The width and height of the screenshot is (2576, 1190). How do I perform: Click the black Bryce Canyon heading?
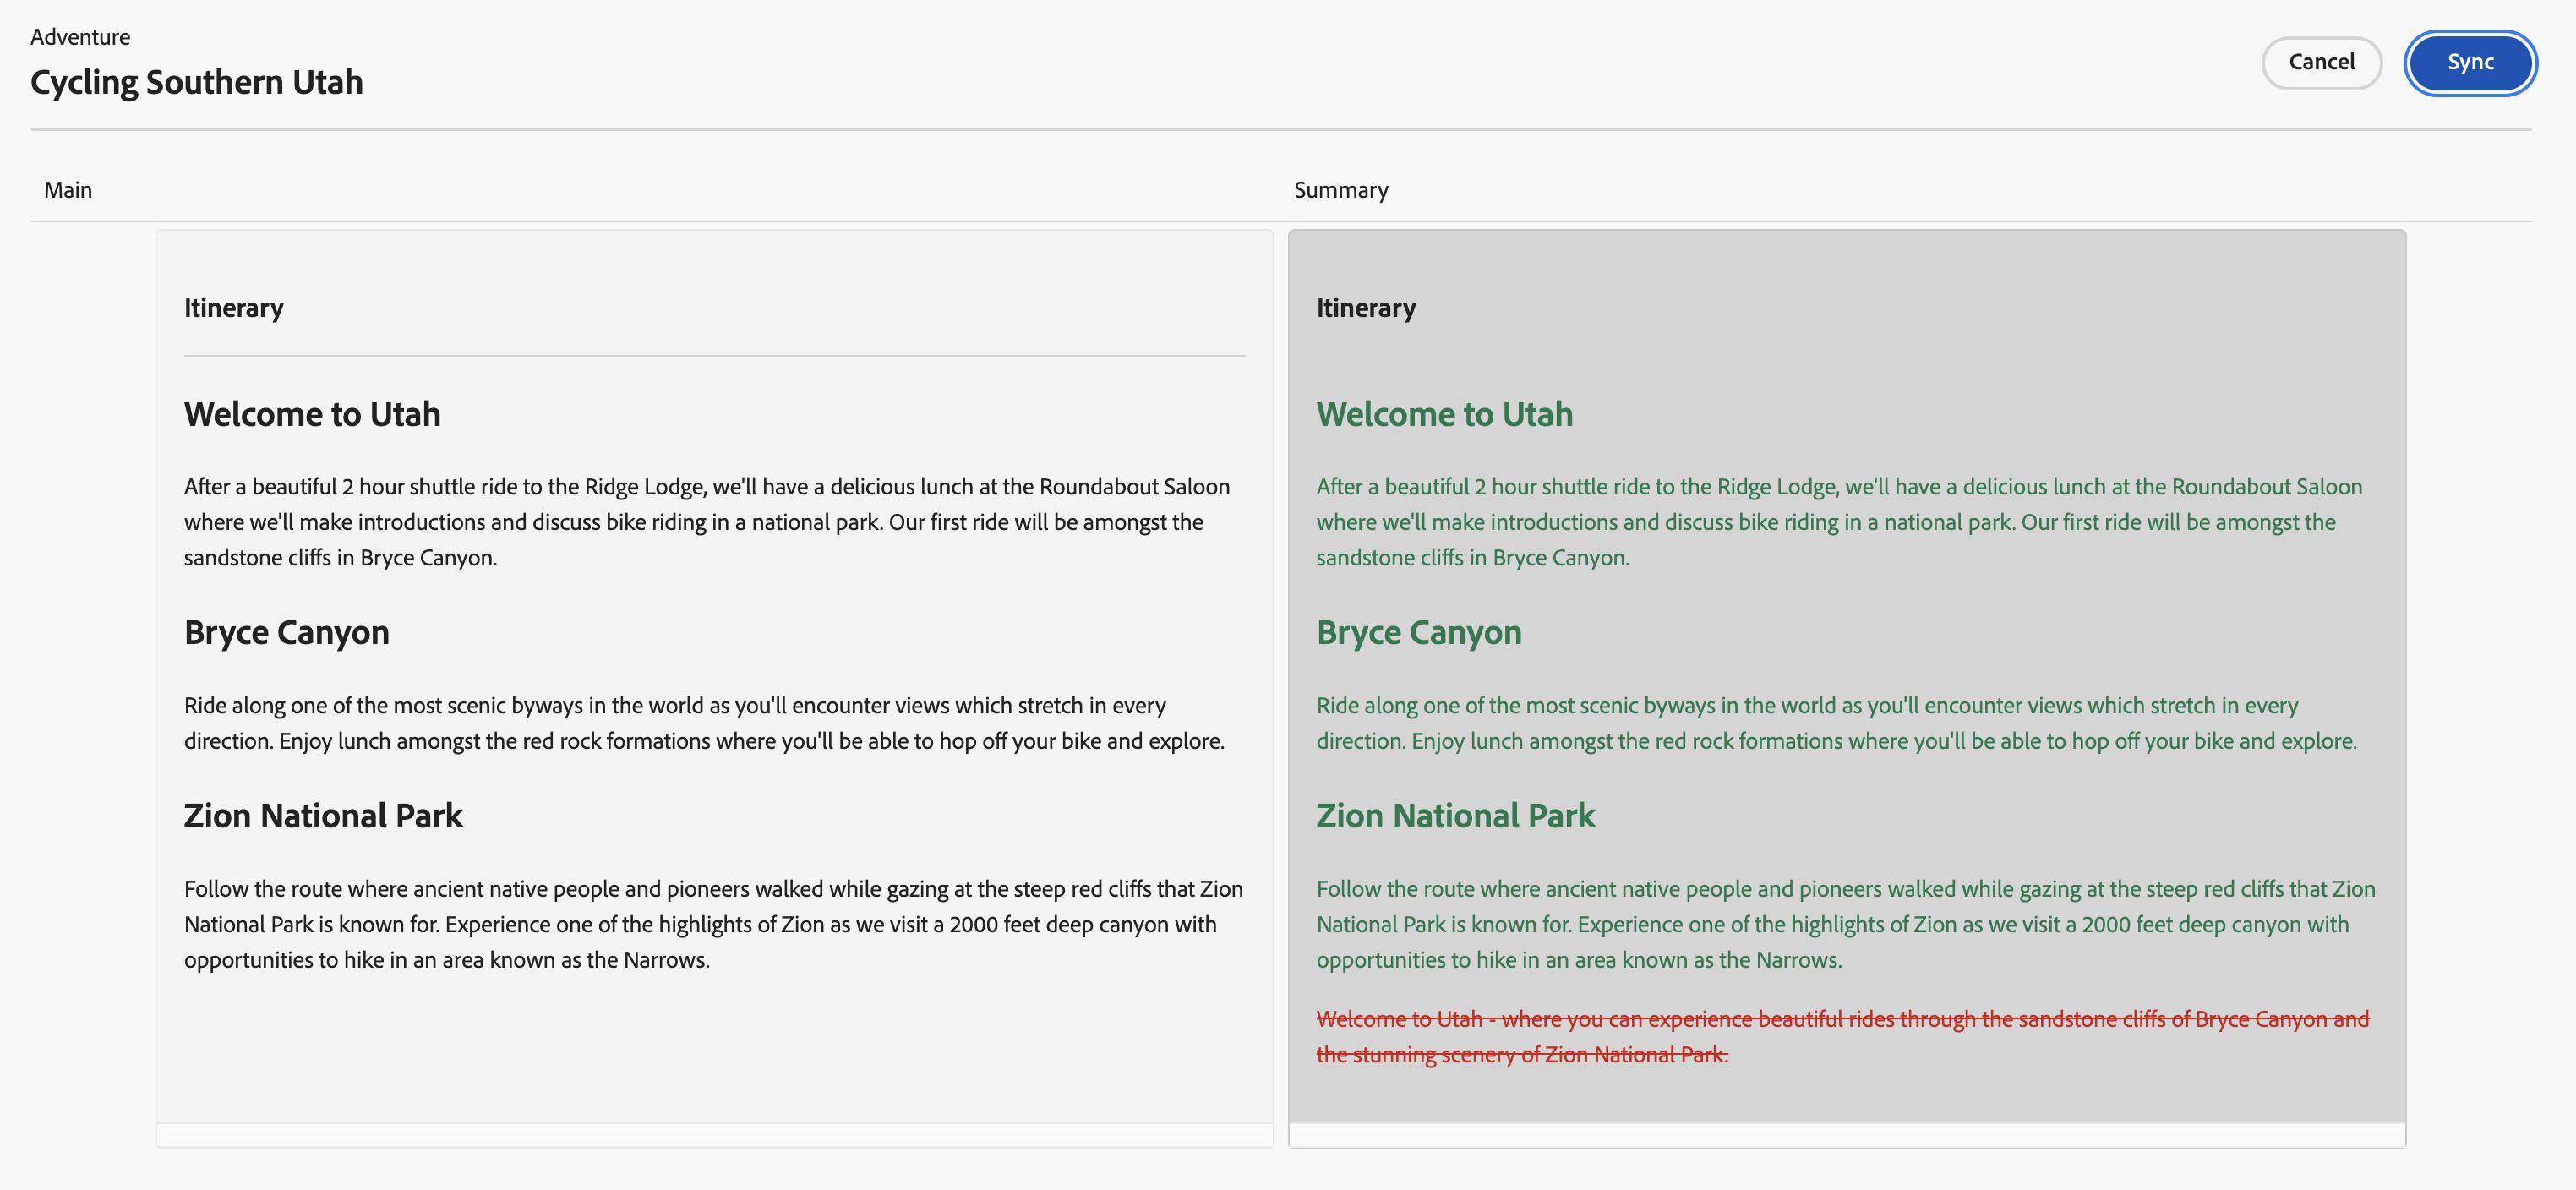pos(287,632)
